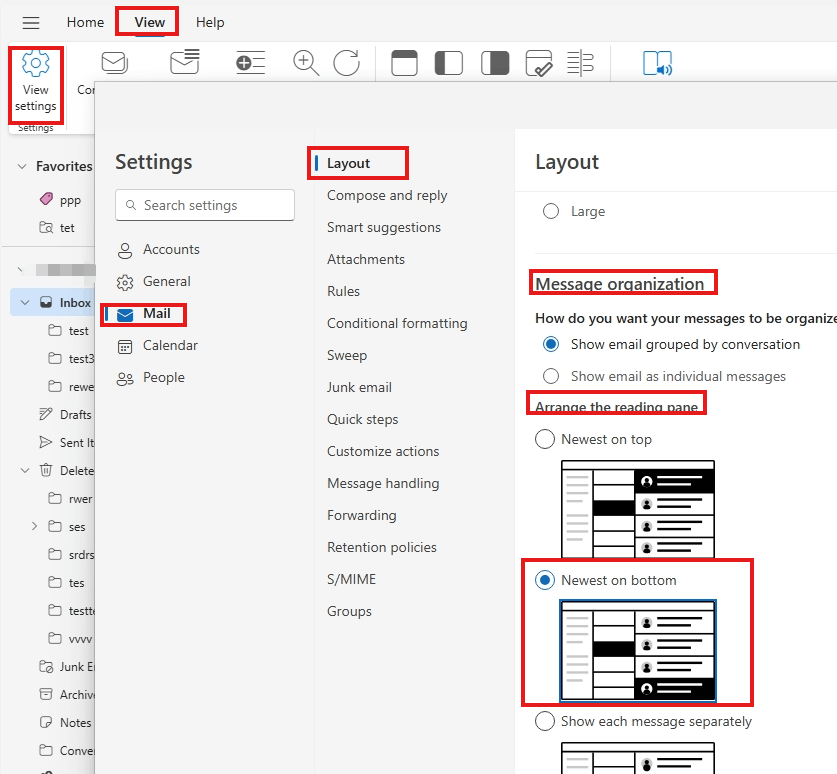This screenshot has width=837, height=774.
Task: Click the Newest on top preview thumbnail
Action: [x=638, y=509]
